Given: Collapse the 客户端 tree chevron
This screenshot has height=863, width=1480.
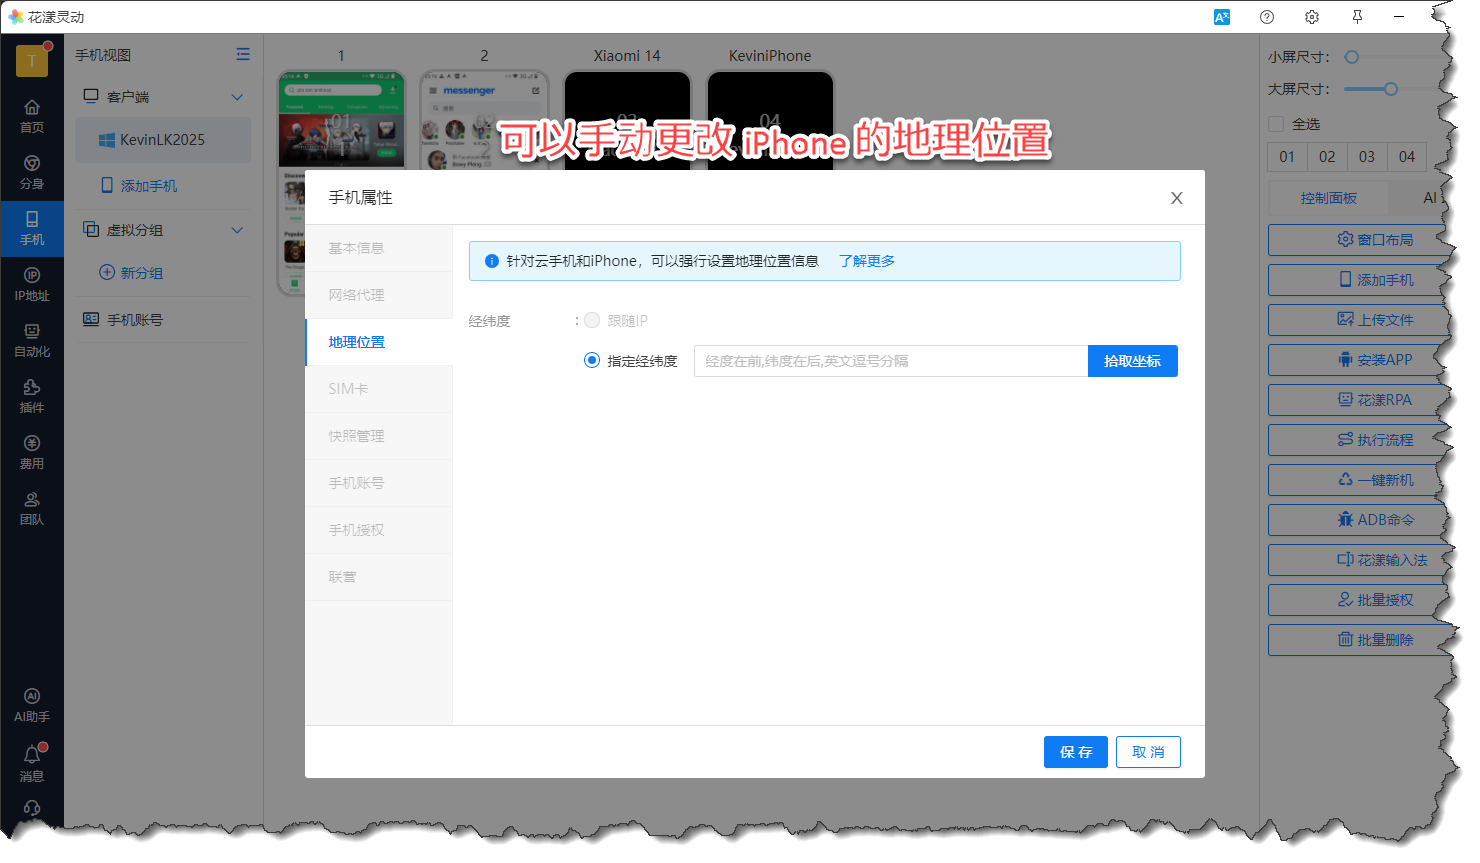Looking at the screenshot, I should (237, 97).
